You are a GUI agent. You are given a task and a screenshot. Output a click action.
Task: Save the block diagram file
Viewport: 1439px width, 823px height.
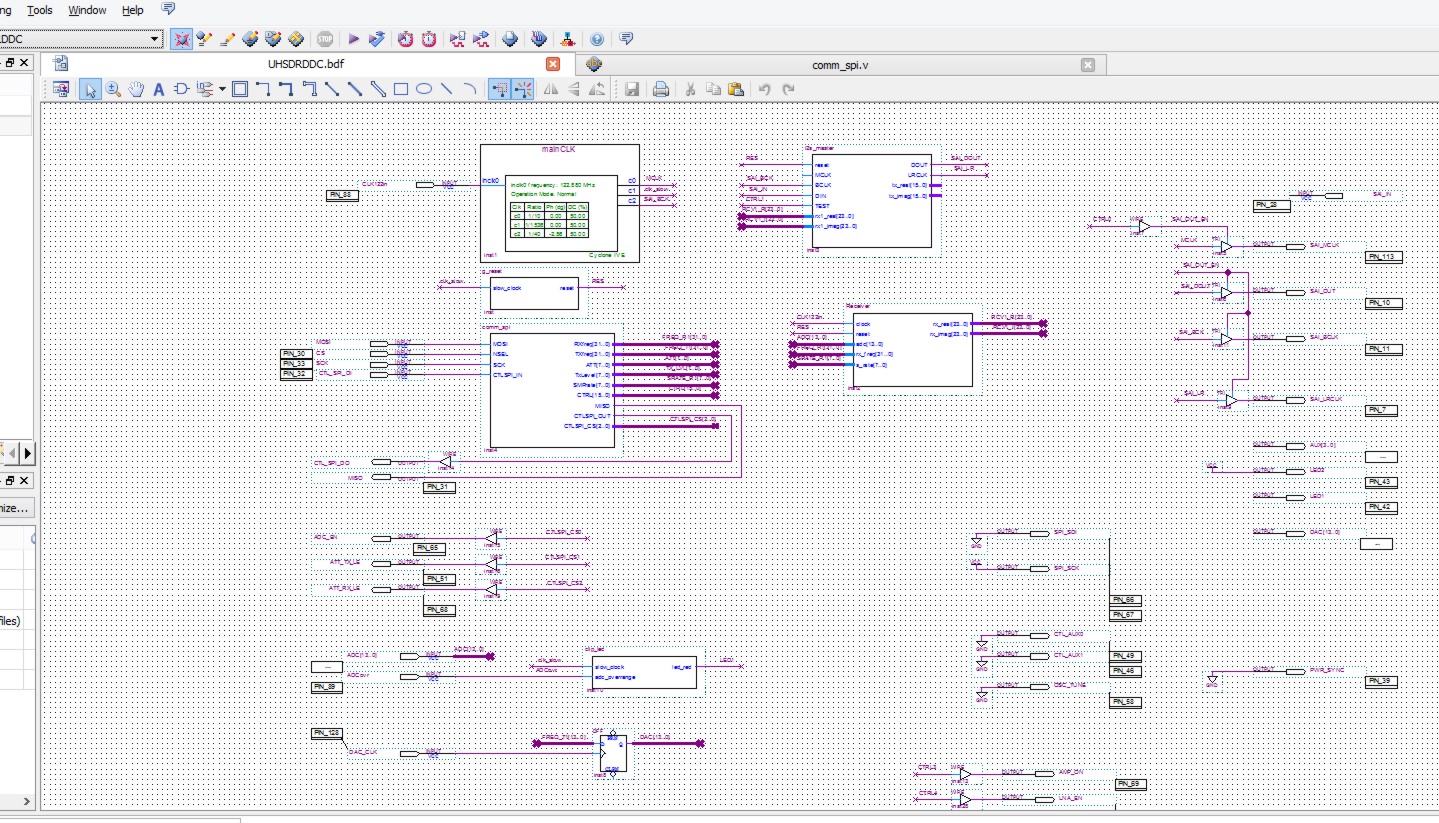pyautogui.click(x=632, y=90)
